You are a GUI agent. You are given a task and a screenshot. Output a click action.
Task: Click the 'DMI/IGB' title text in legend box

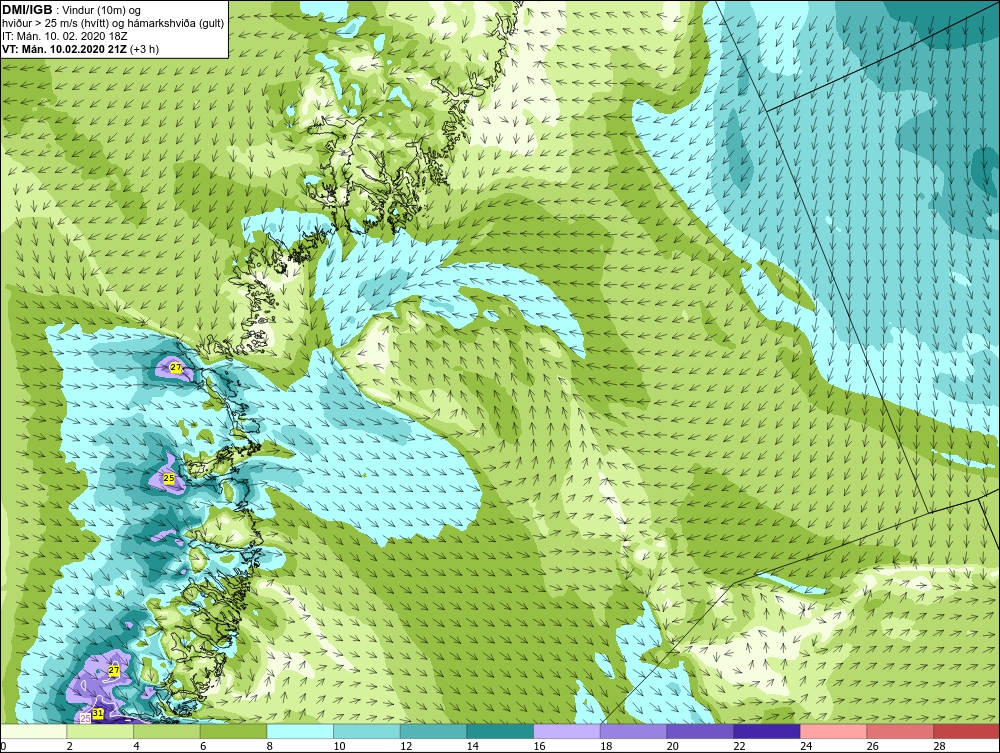click(27, 10)
